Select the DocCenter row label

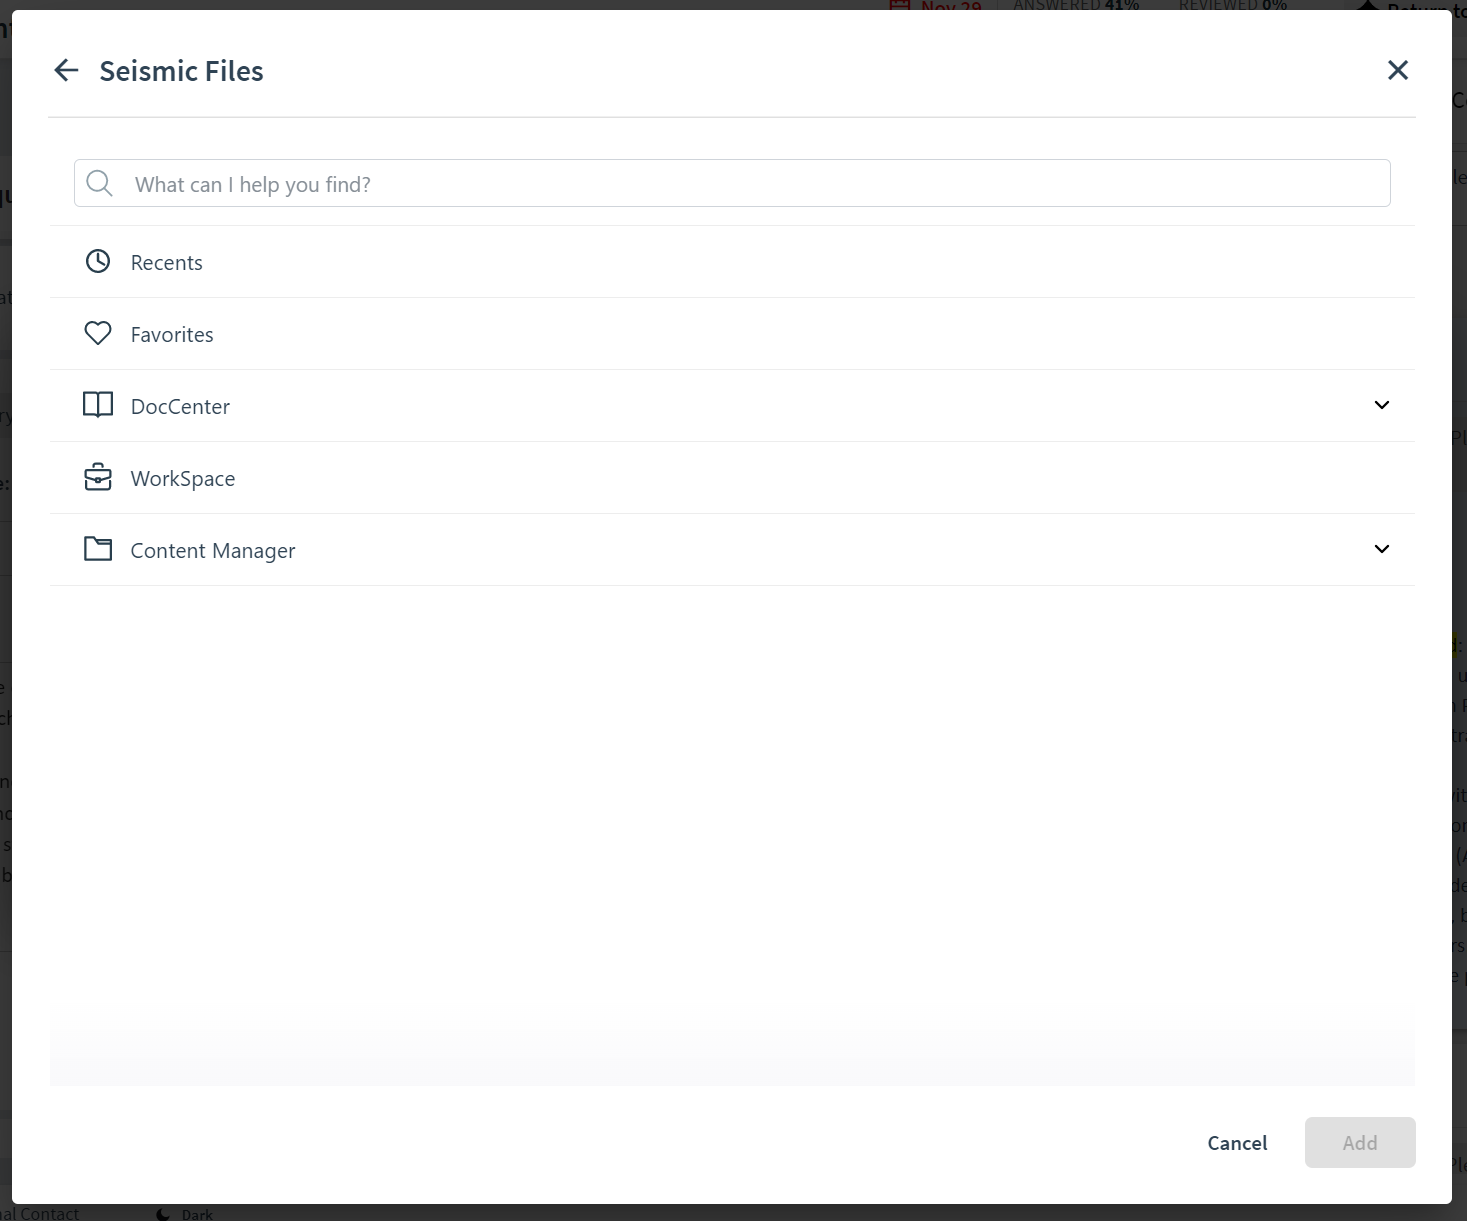[x=180, y=406]
